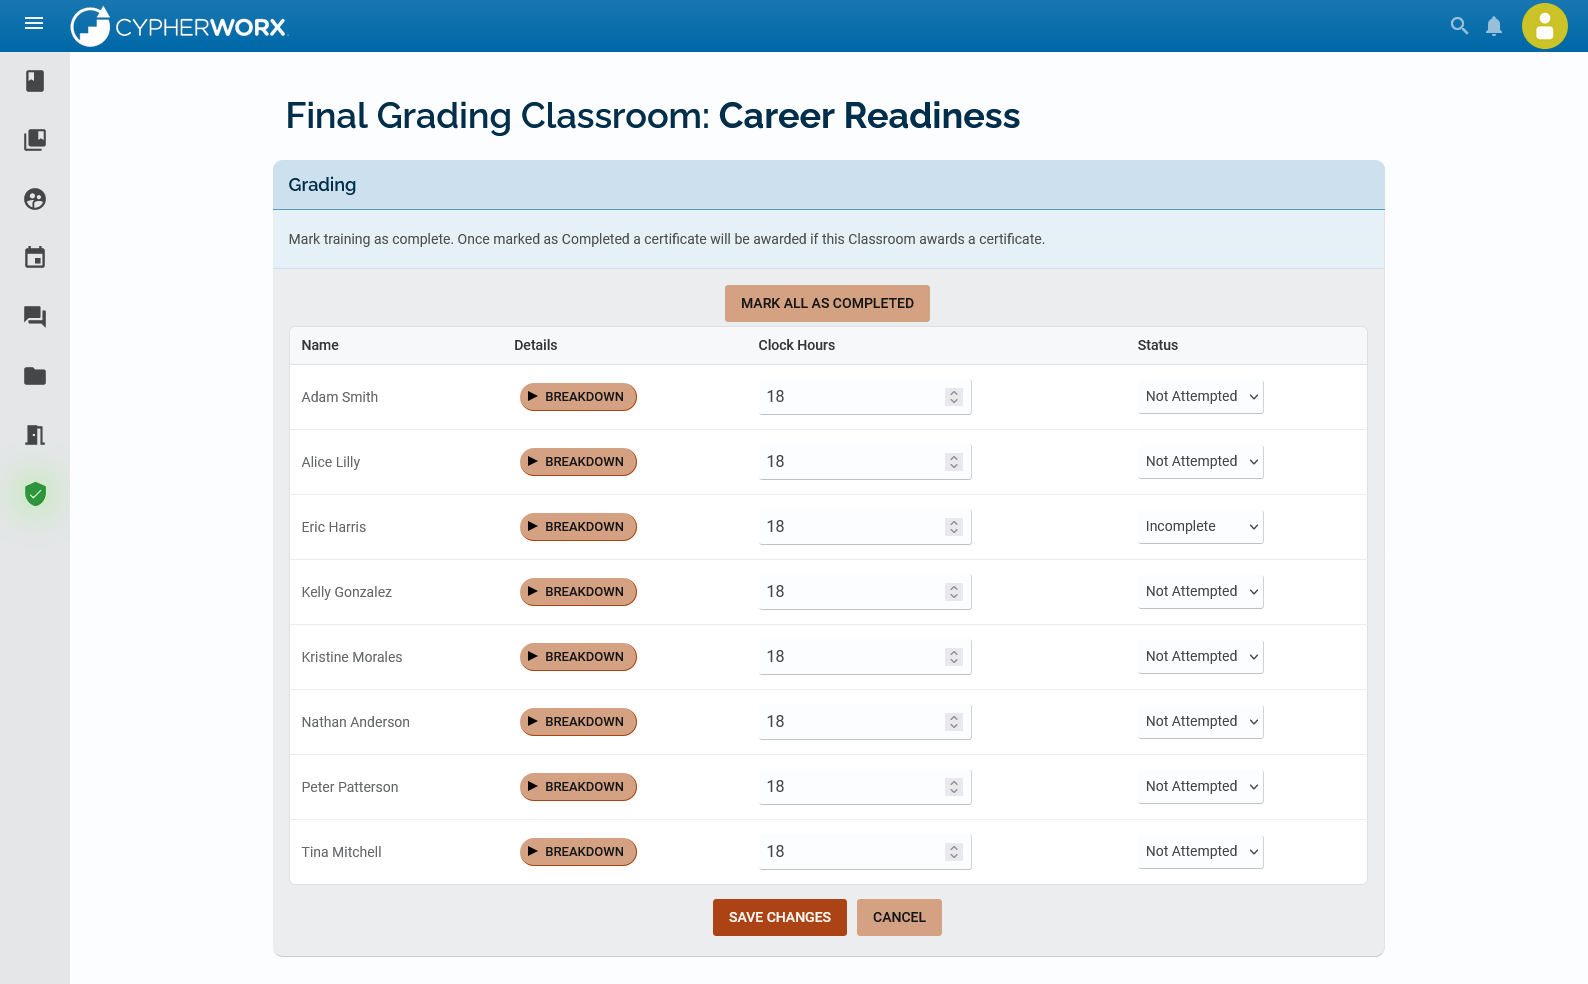Open the door icon in sidebar
Viewport: 1588px width, 984px height.
pyautogui.click(x=35, y=435)
